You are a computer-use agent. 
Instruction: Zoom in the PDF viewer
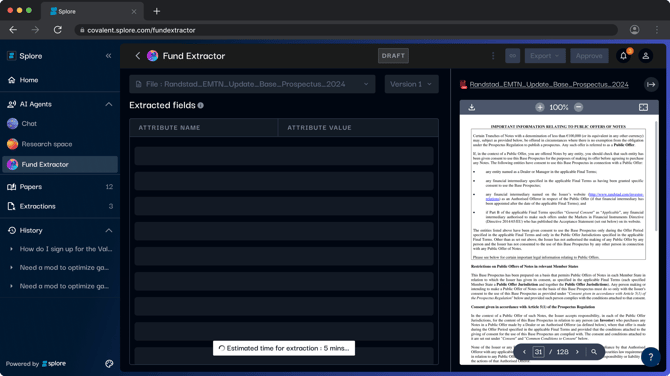pyautogui.click(x=540, y=107)
